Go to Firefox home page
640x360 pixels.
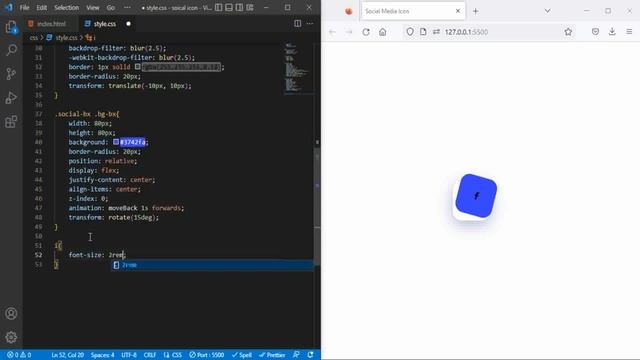382,32
